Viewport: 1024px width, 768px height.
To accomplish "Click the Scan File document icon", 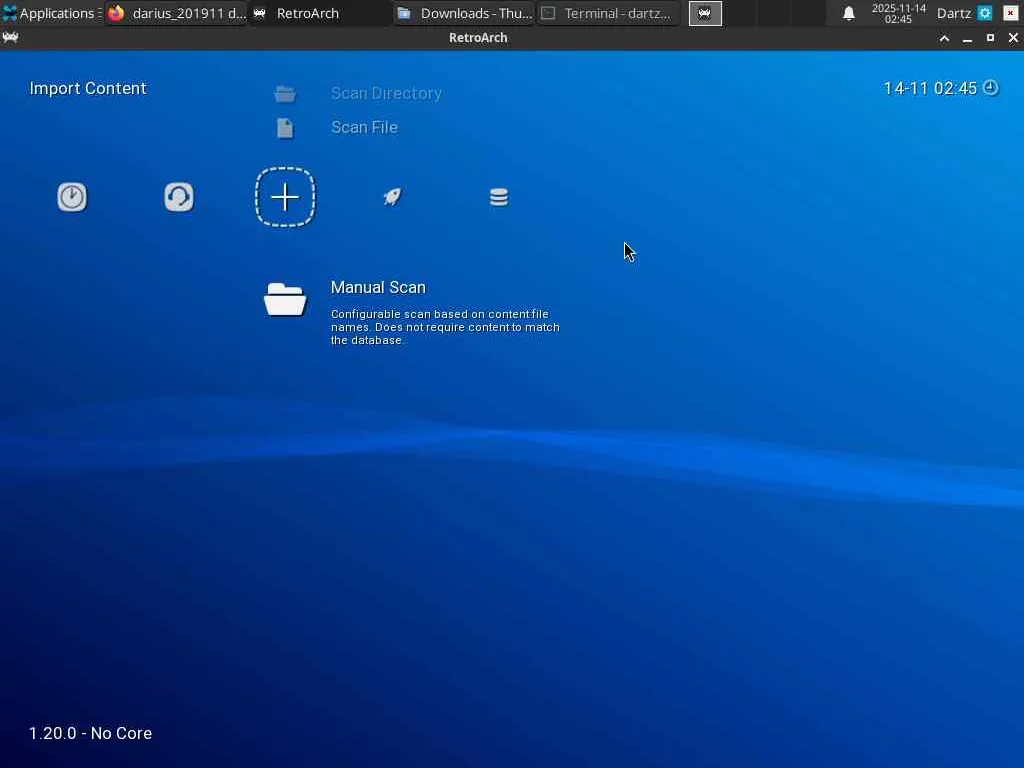I will tap(285, 128).
